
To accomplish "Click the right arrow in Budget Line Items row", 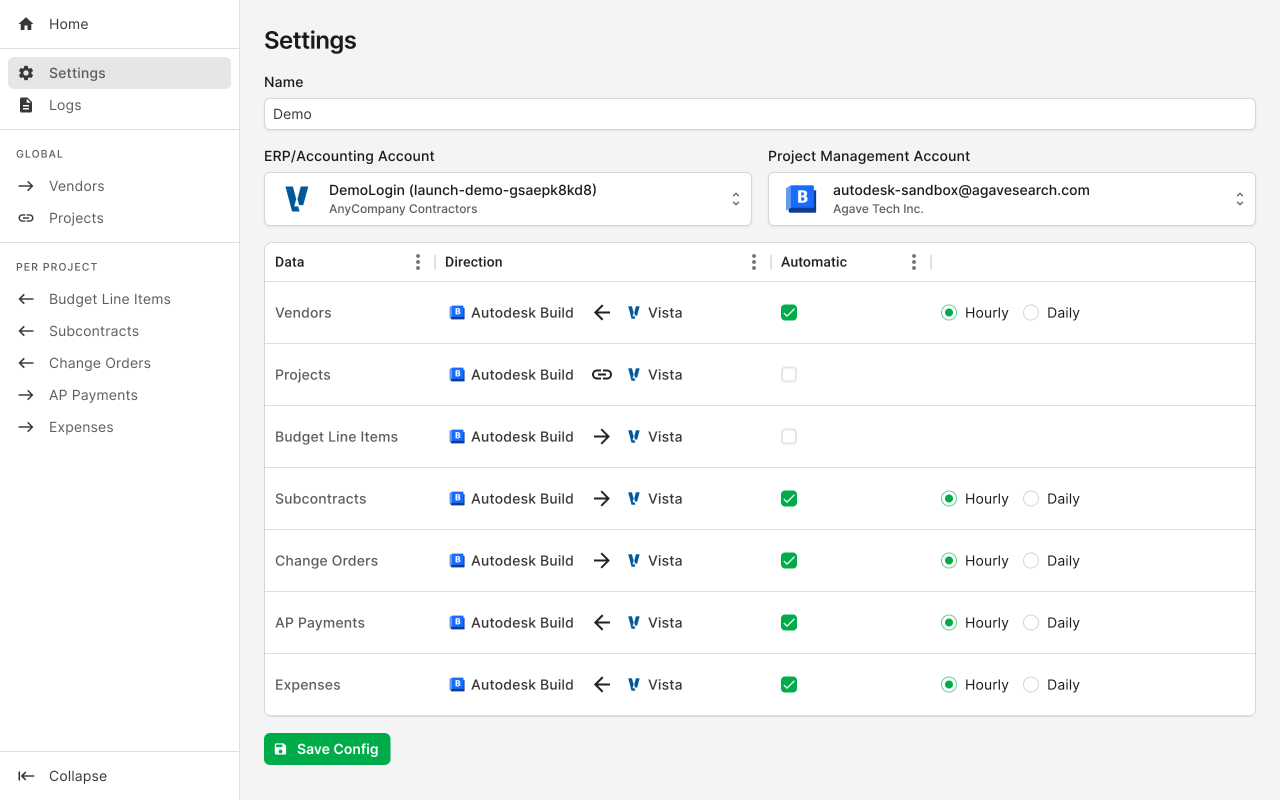I will [602, 437].
